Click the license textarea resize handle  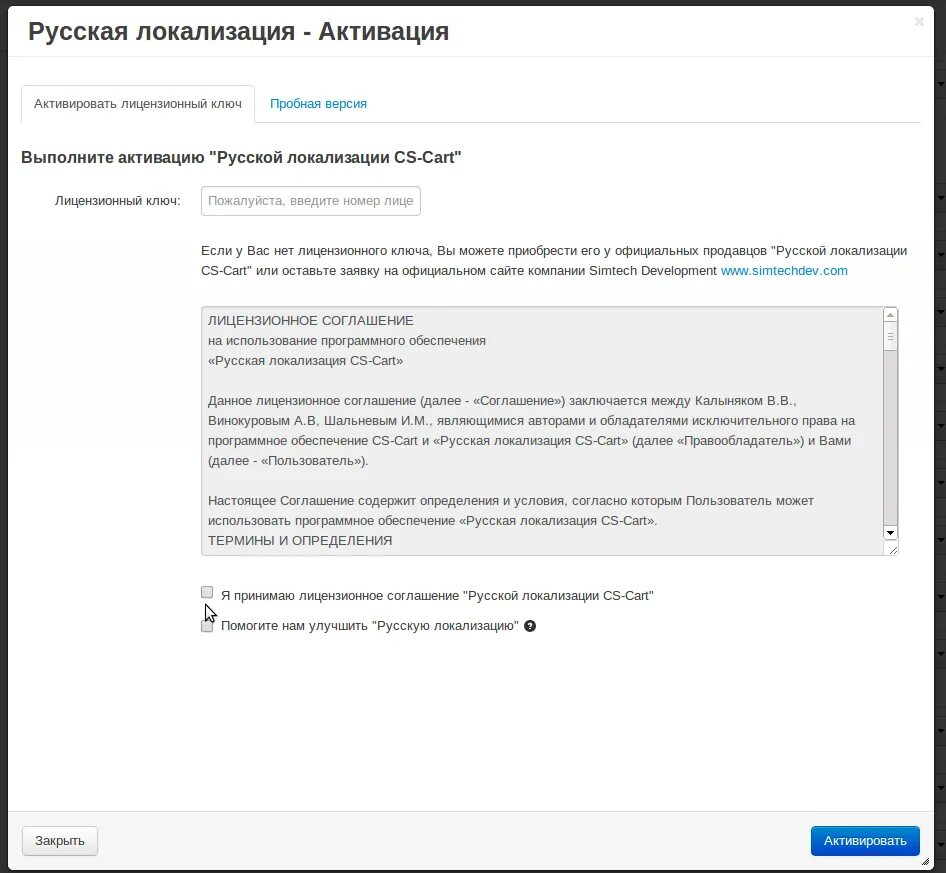(892, 549)
